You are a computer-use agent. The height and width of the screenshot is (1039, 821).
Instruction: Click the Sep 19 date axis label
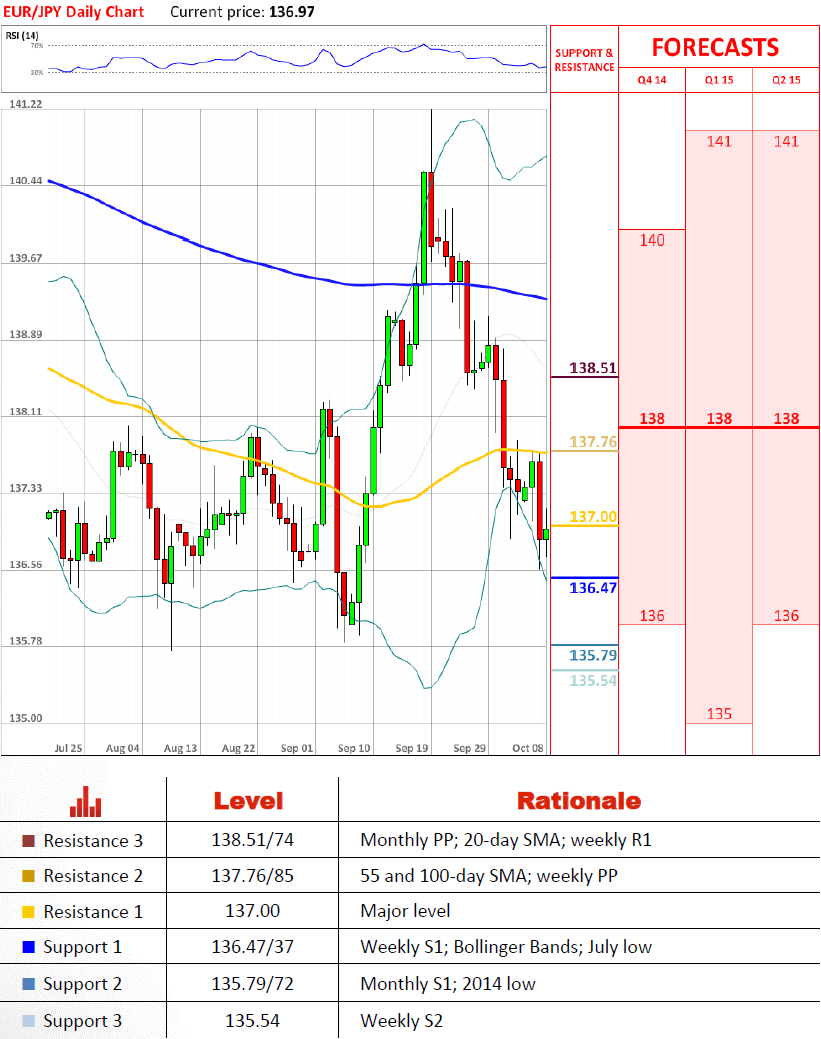point(412,748)
